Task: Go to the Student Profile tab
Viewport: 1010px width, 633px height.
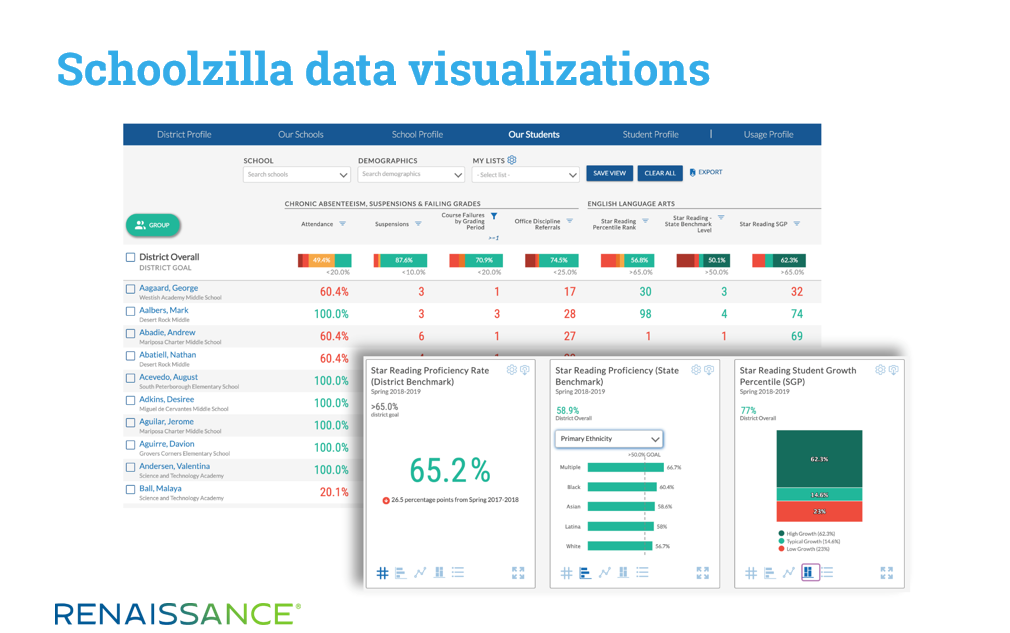Action: click(x=651, y=135)
